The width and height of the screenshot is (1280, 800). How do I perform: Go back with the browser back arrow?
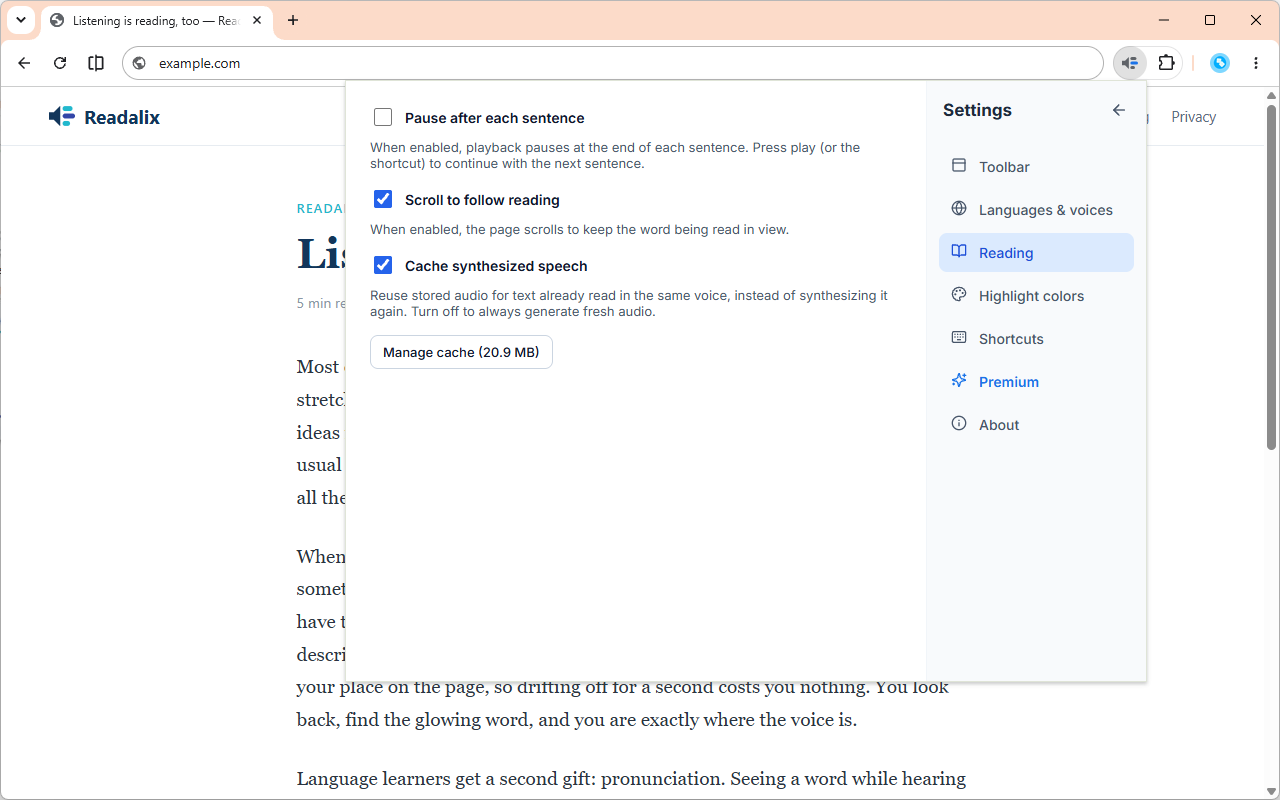pyautogui.click(x=24, y=63)
